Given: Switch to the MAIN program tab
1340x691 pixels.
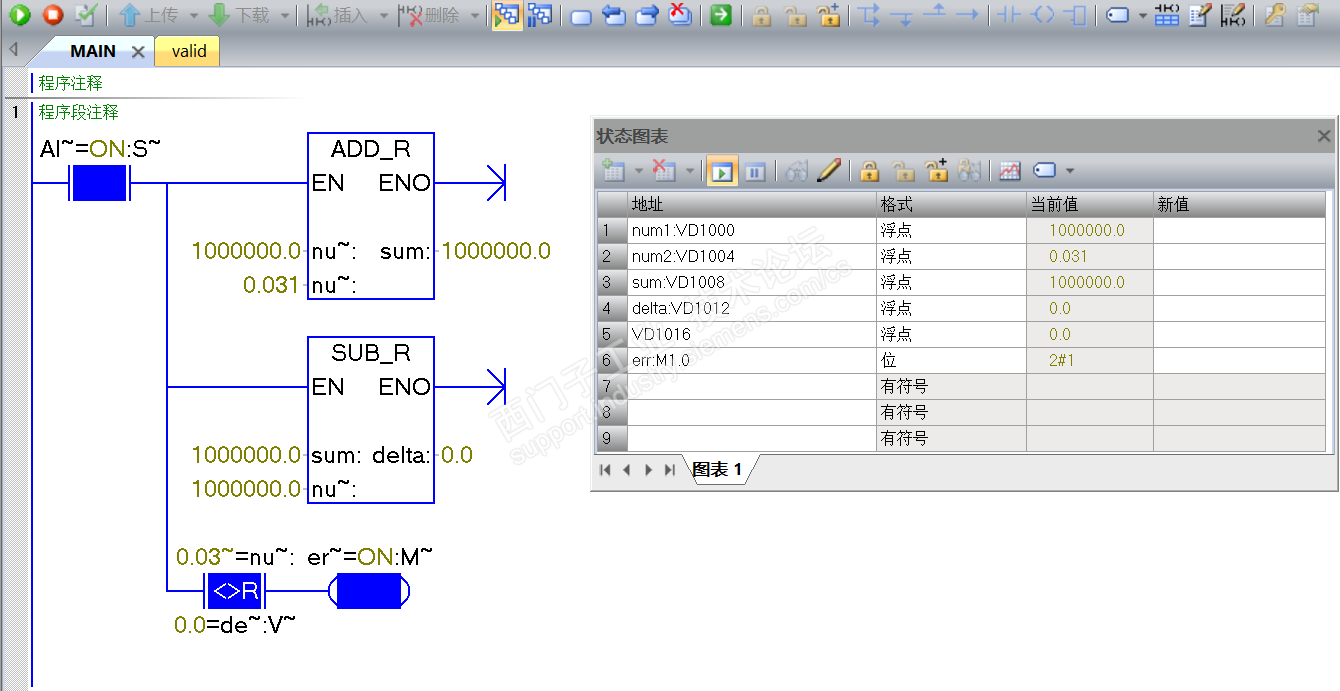Looking at the screenshot, I should pos(93,51).
